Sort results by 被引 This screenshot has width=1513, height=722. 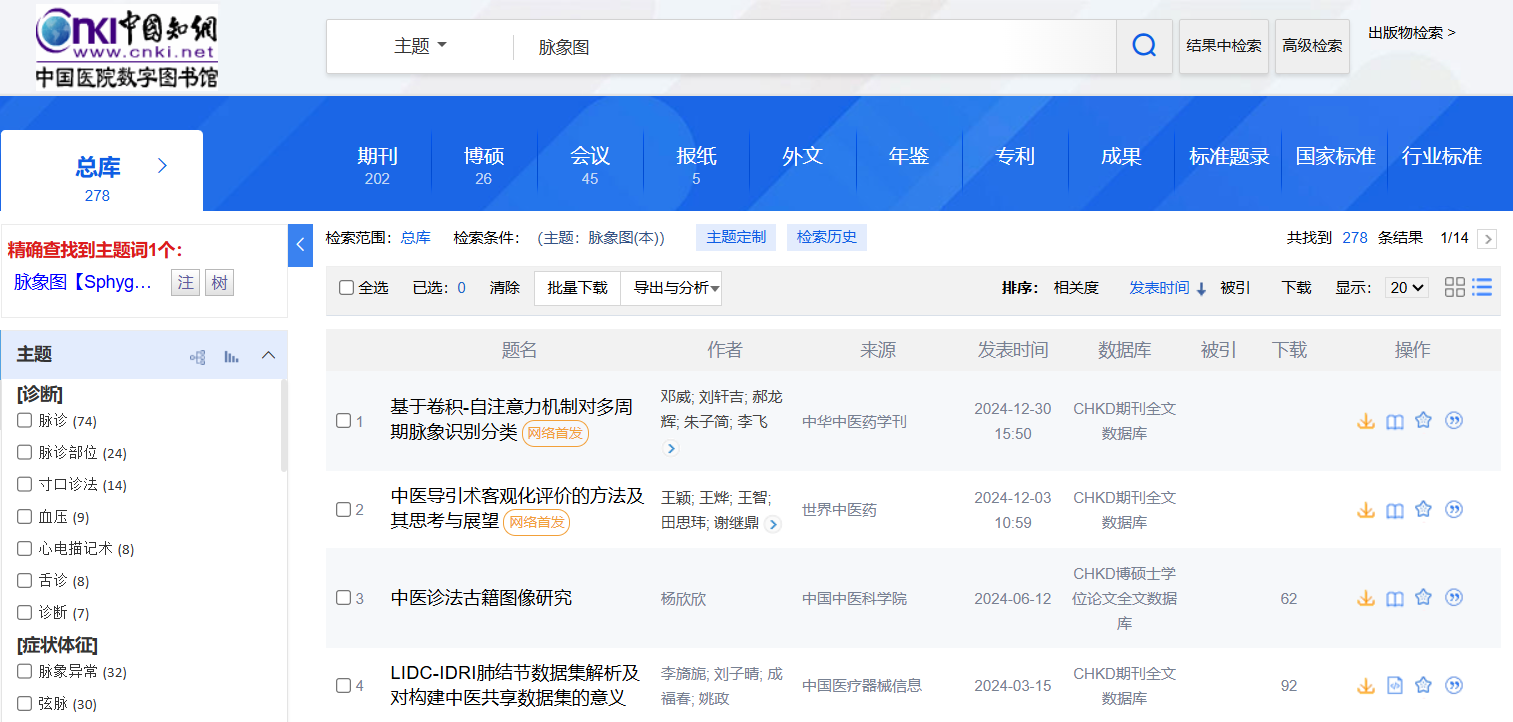point(1235,288)
